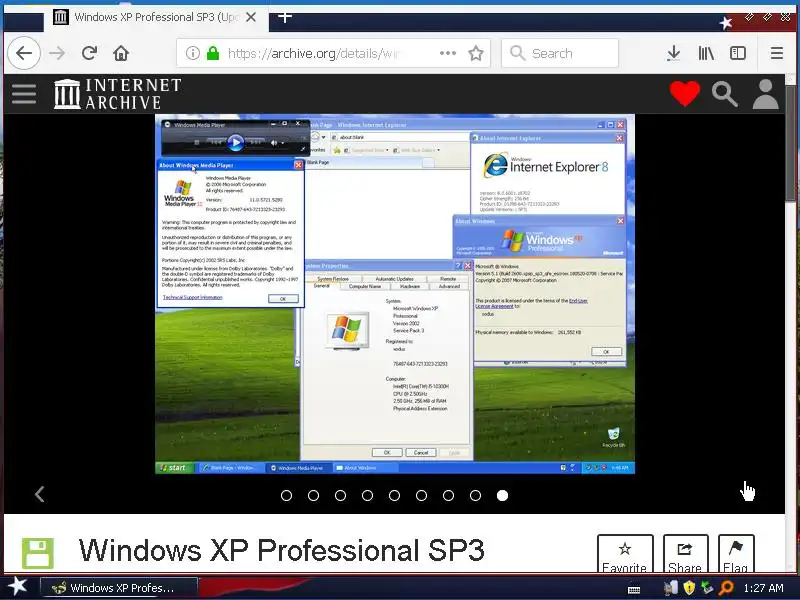The image size is (800, 600).
Task: Select the first carousel dot
Action: [286, 495]
